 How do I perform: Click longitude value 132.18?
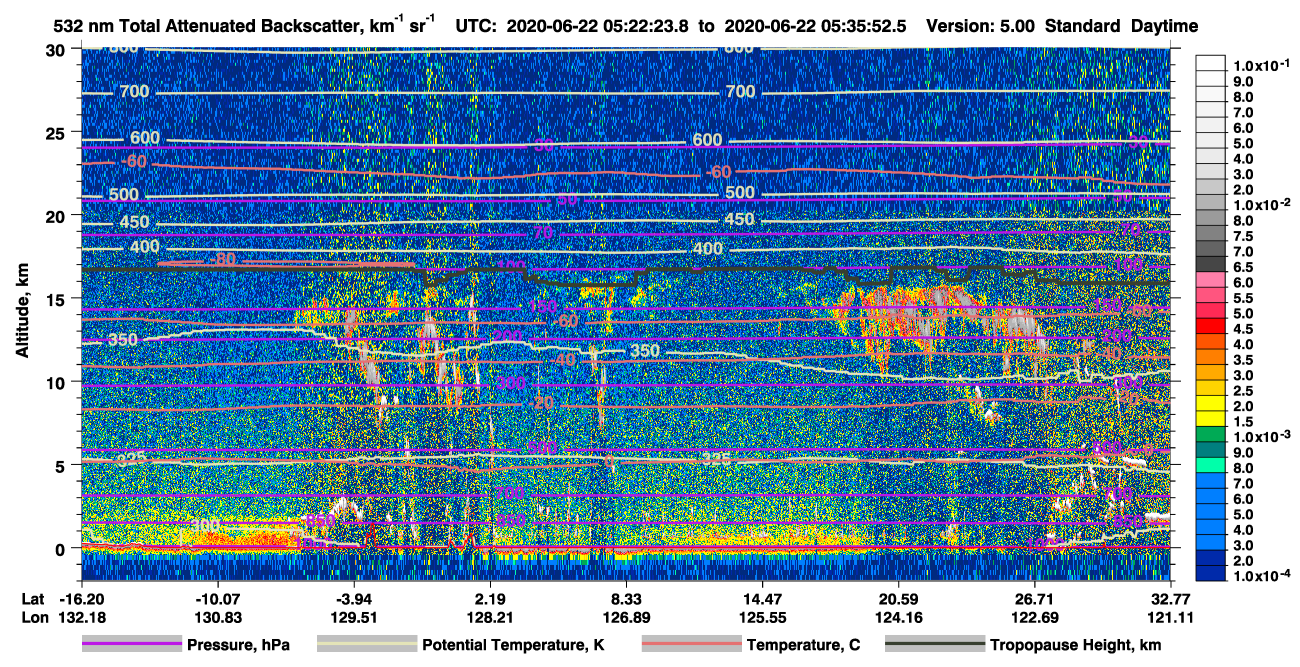pyautogui.click(x=81, y=617)
